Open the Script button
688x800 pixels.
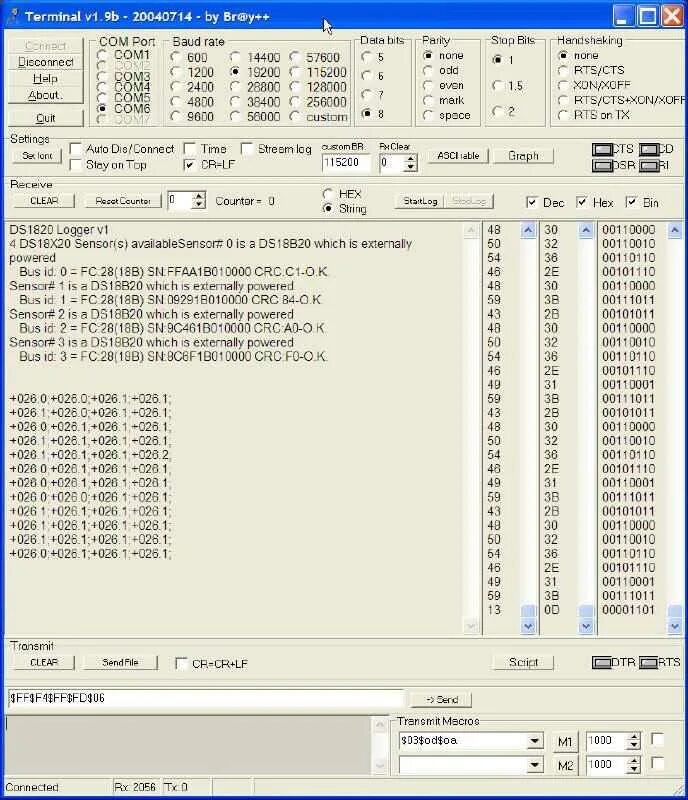[x=523, y=662]
